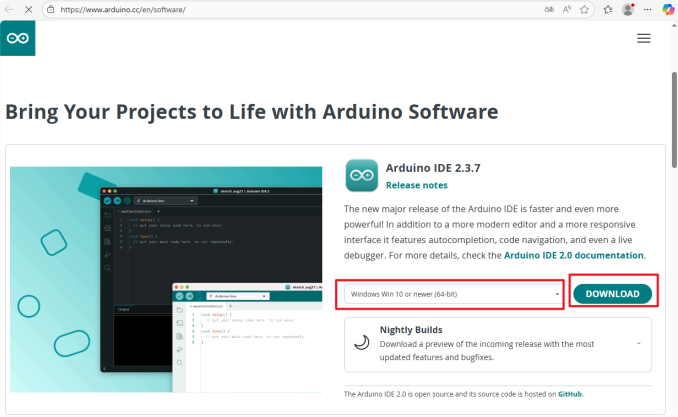Click the Arduino IDE 2.3.7 app icon

[x=361, y=175]
